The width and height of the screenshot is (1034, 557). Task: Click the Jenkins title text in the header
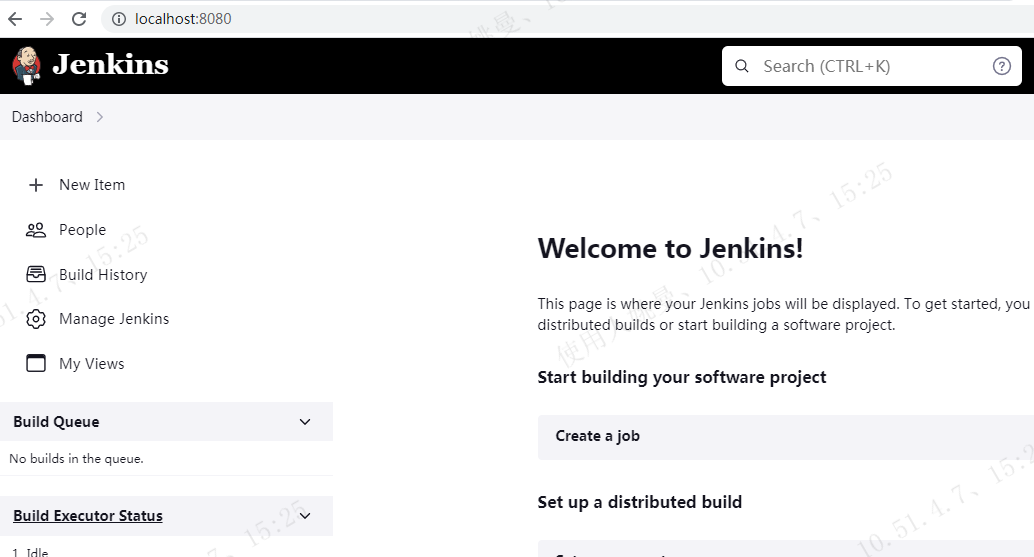pos(110,65)
